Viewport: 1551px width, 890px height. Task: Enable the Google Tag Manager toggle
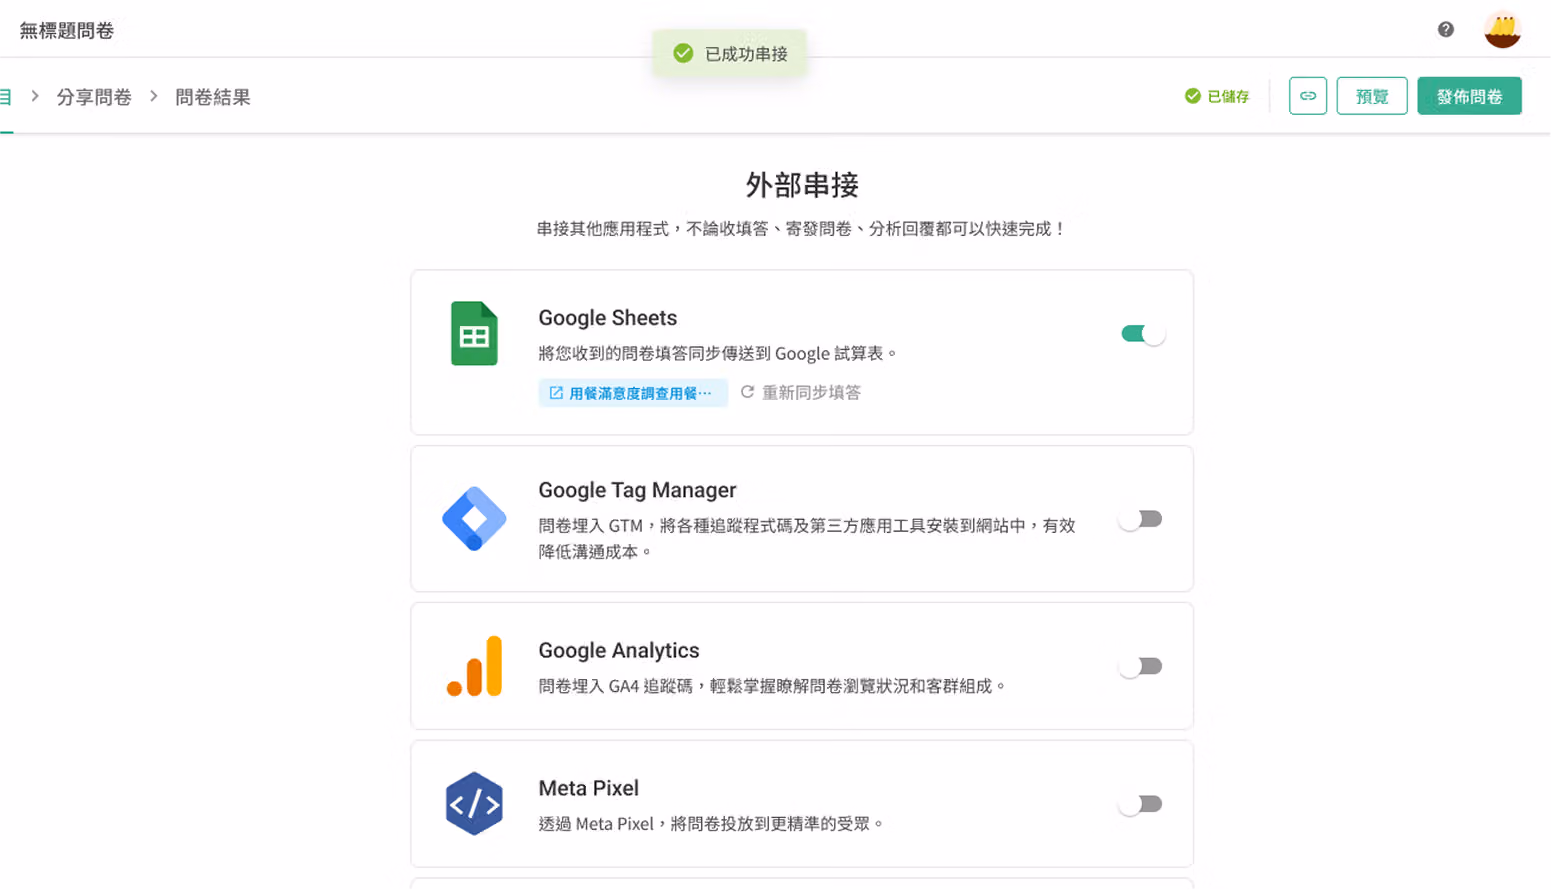1141,519
